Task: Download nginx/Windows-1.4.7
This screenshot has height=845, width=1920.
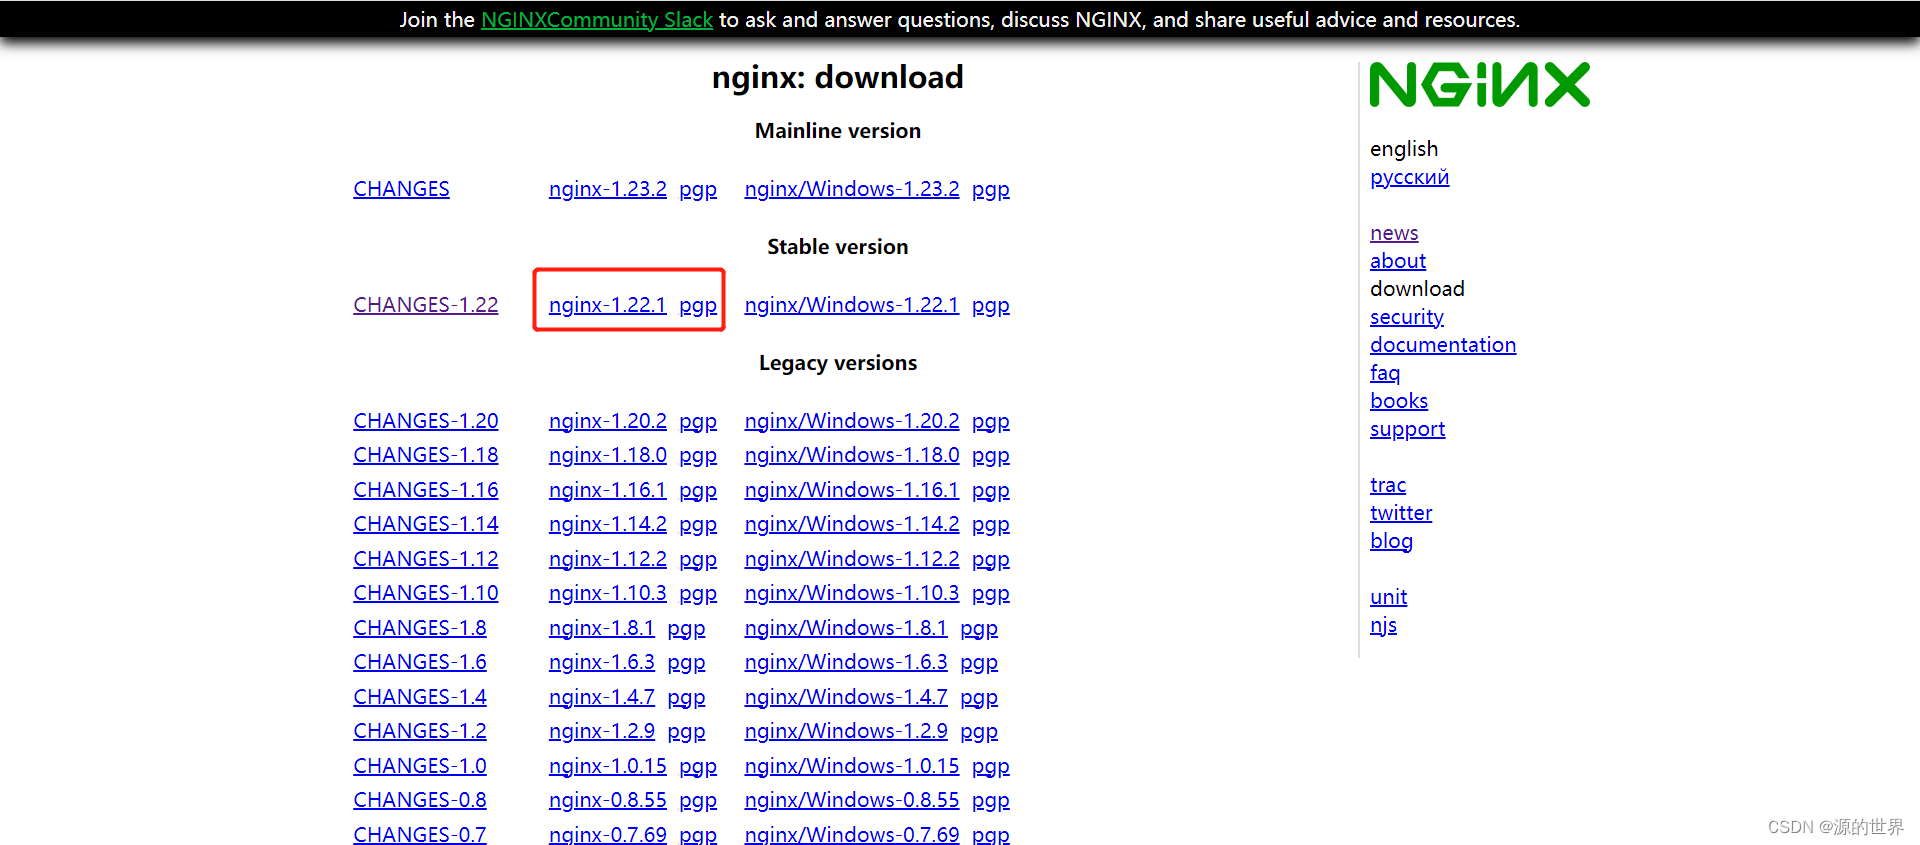Action: [x=846, y=697]
